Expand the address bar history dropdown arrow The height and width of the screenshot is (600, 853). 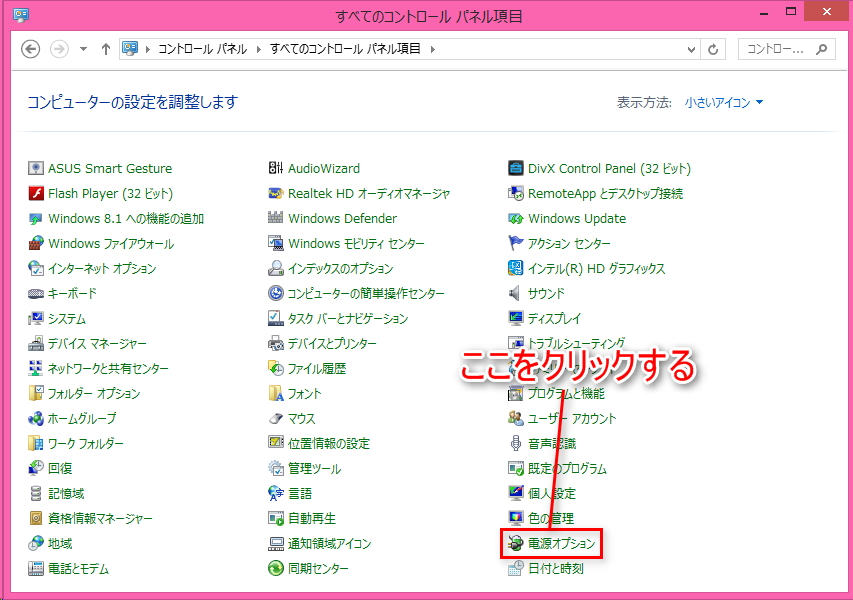point(691,50)
